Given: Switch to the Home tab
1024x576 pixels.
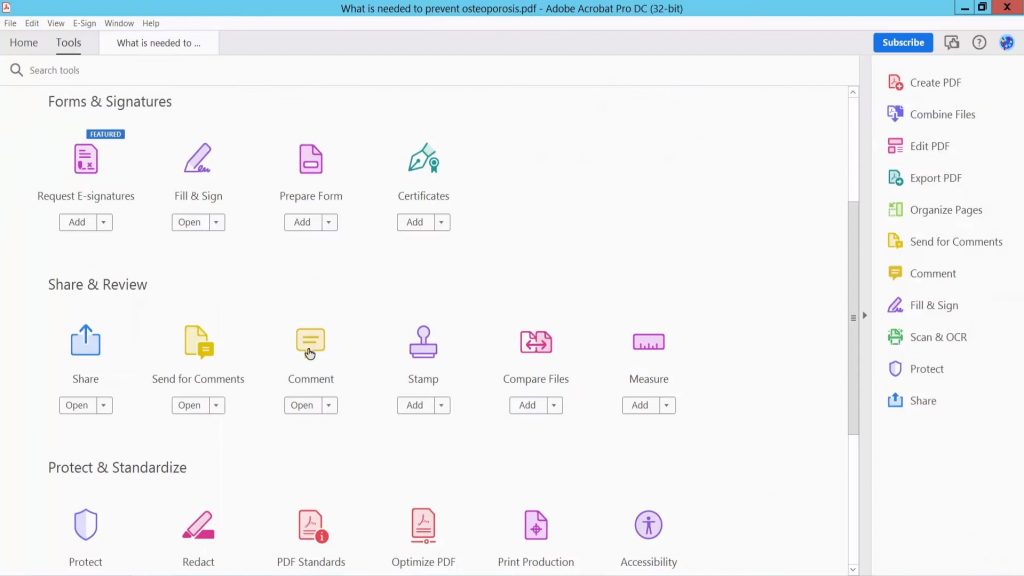Looking at the screenshot, I should (23, 42).
